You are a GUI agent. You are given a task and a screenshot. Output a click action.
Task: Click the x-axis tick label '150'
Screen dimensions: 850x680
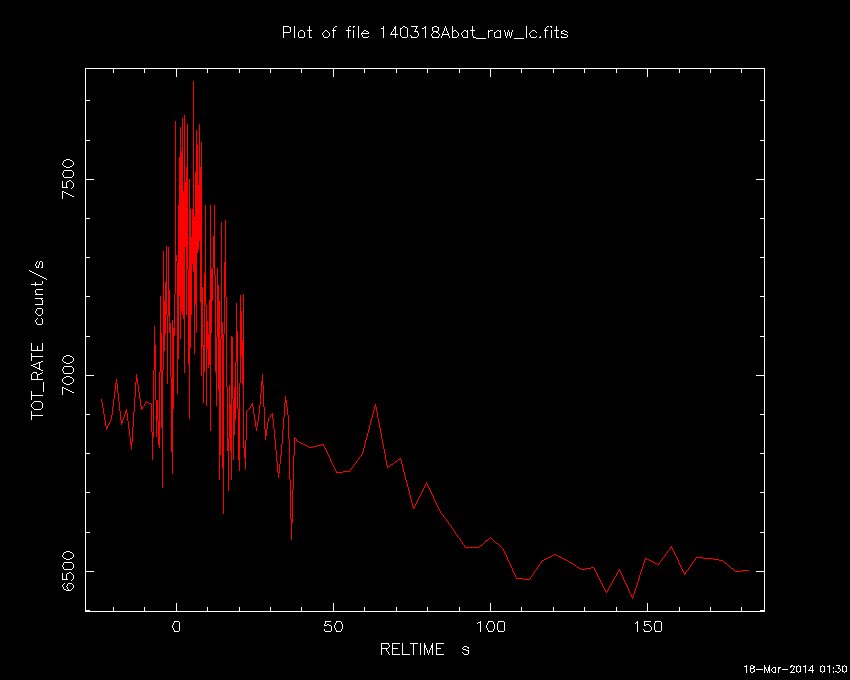[648, 627]
